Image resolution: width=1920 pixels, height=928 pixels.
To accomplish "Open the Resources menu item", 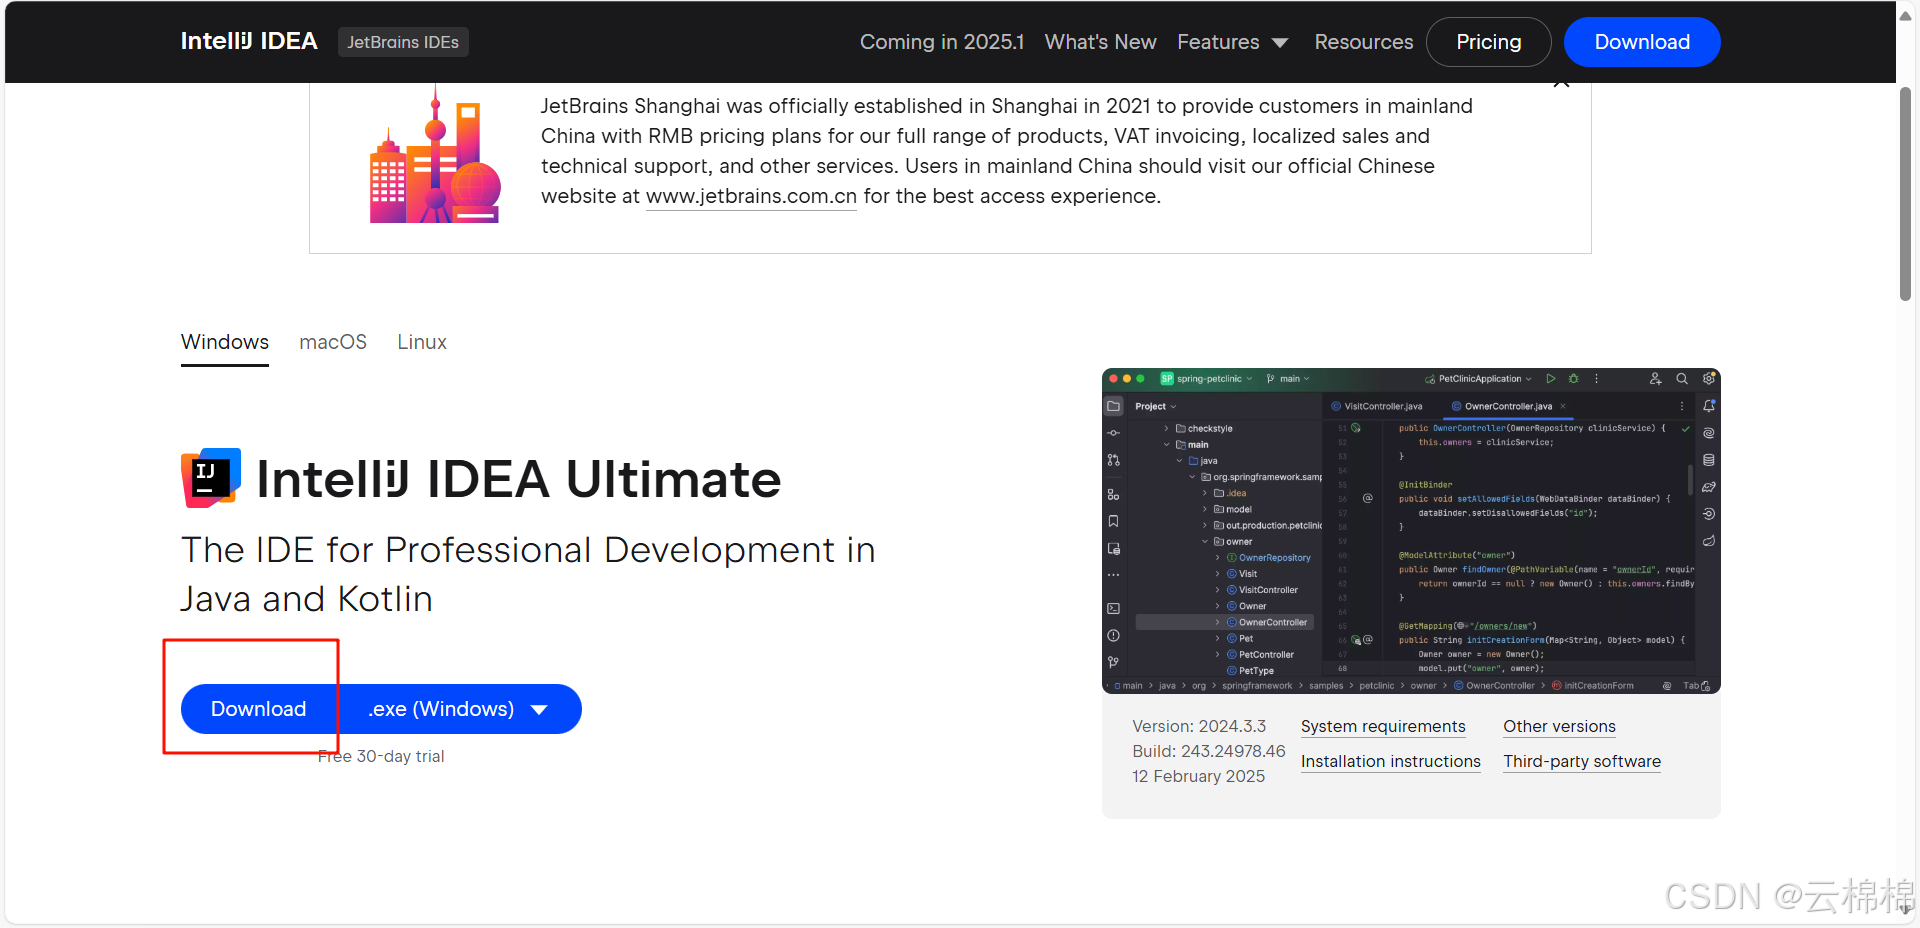I will (x=1364, y=42).
